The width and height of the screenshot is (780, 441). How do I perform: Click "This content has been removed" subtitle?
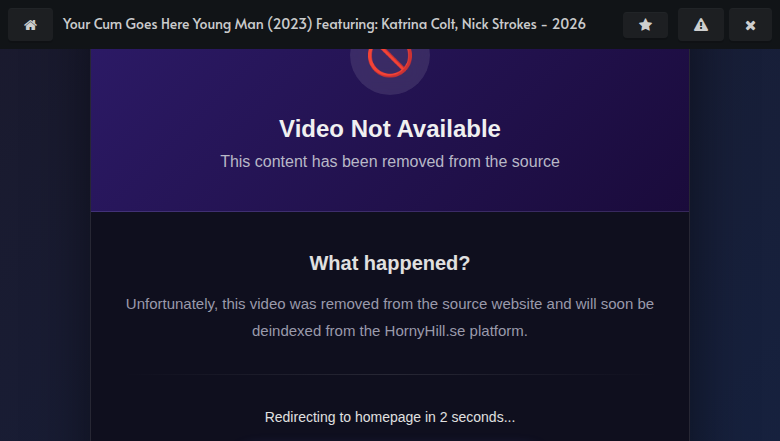tap(390, 161)
